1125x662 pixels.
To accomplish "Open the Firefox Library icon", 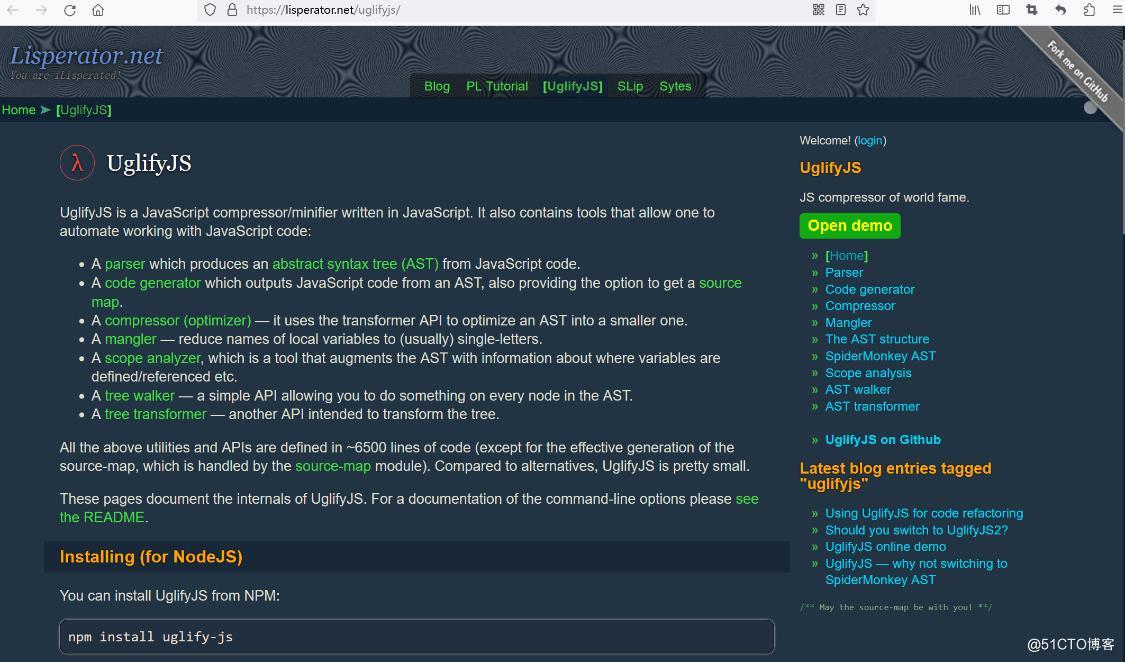I will tap(975, 11).
